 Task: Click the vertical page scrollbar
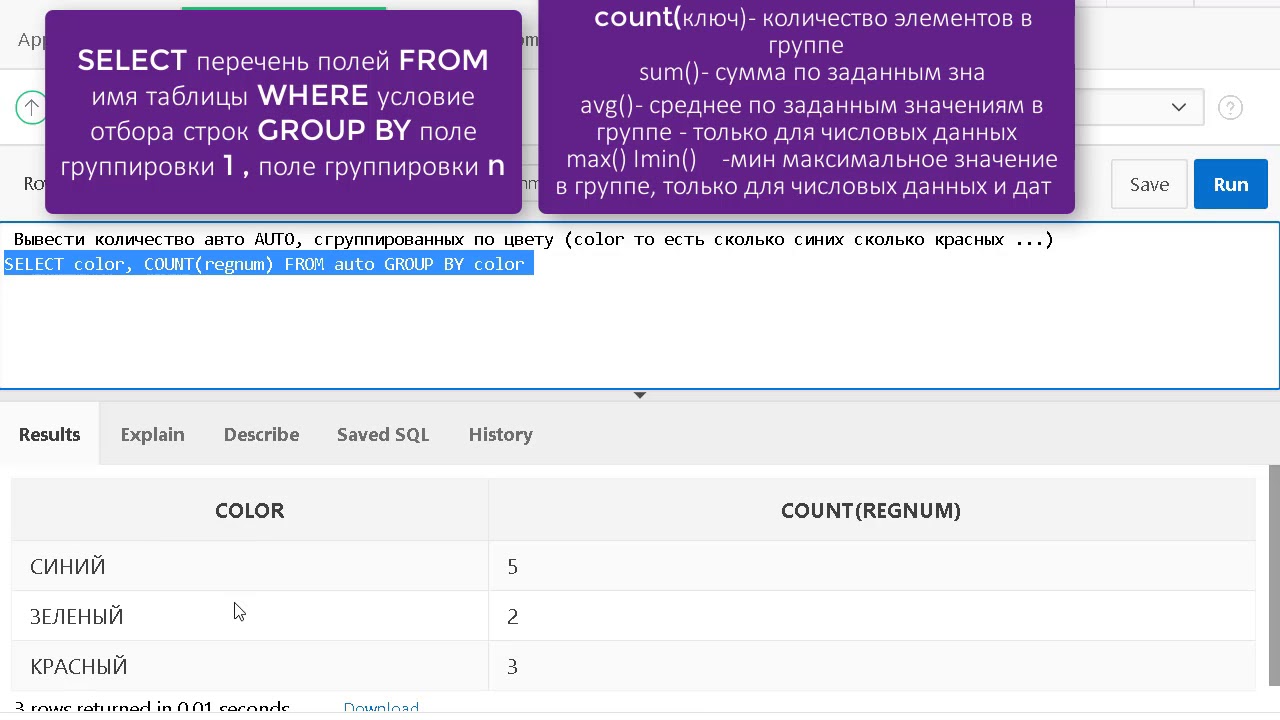pyautogui.click(x=1274, y=575)
